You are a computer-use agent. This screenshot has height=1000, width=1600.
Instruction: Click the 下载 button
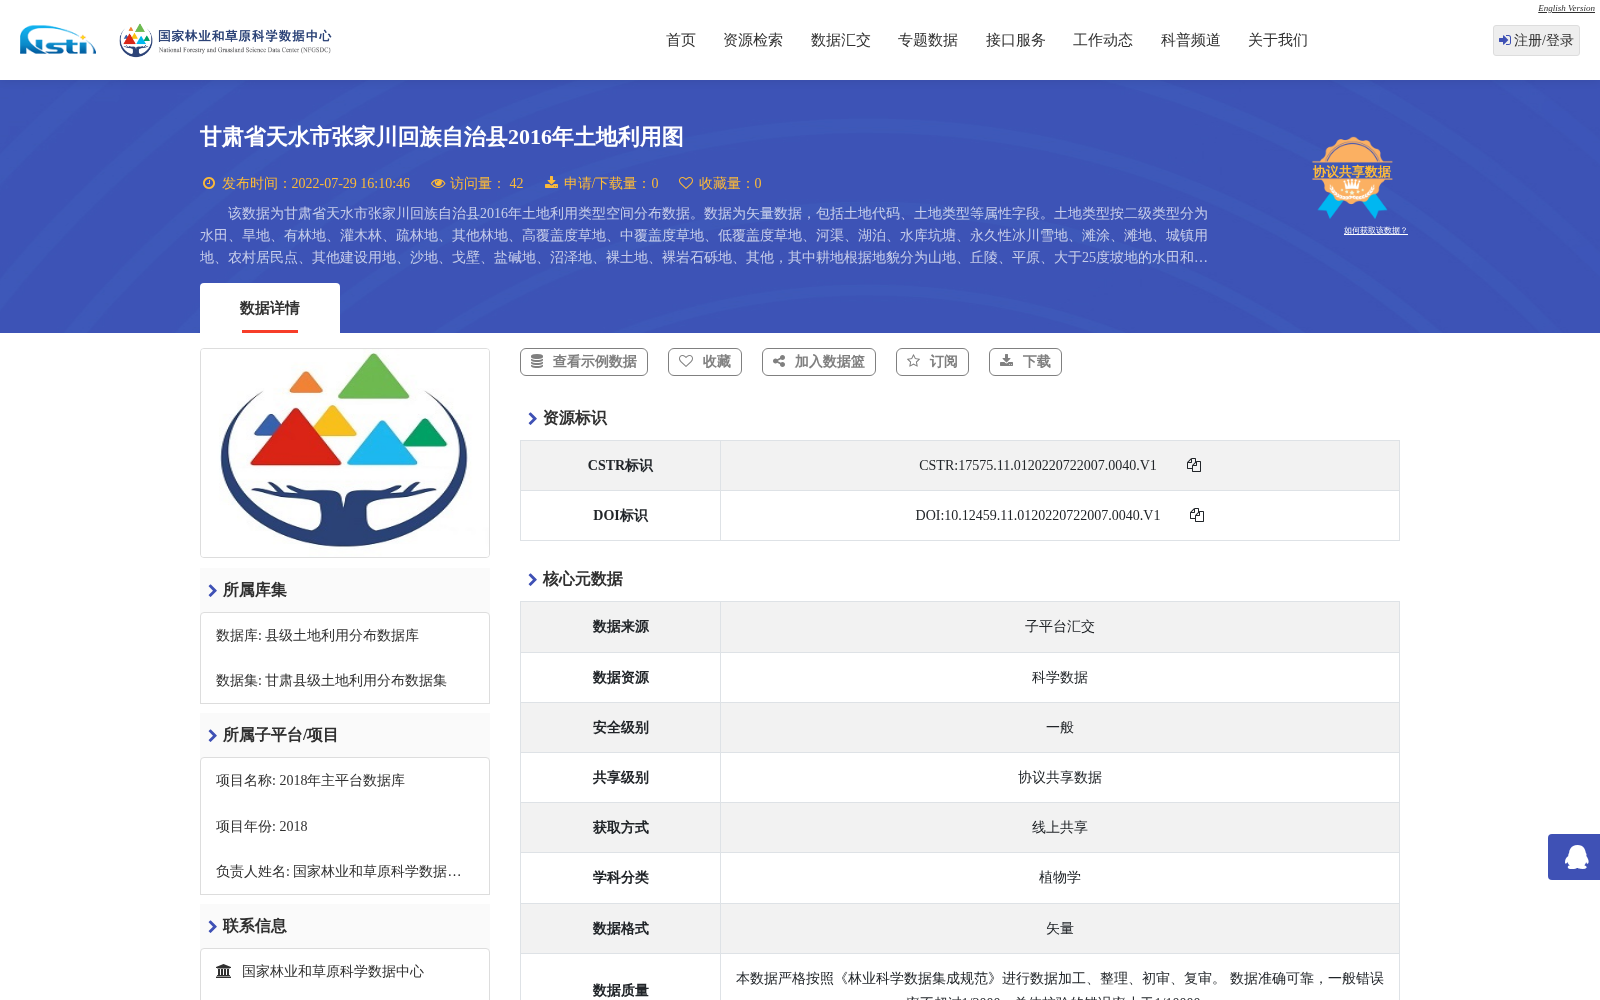[x=1025, y=362]
